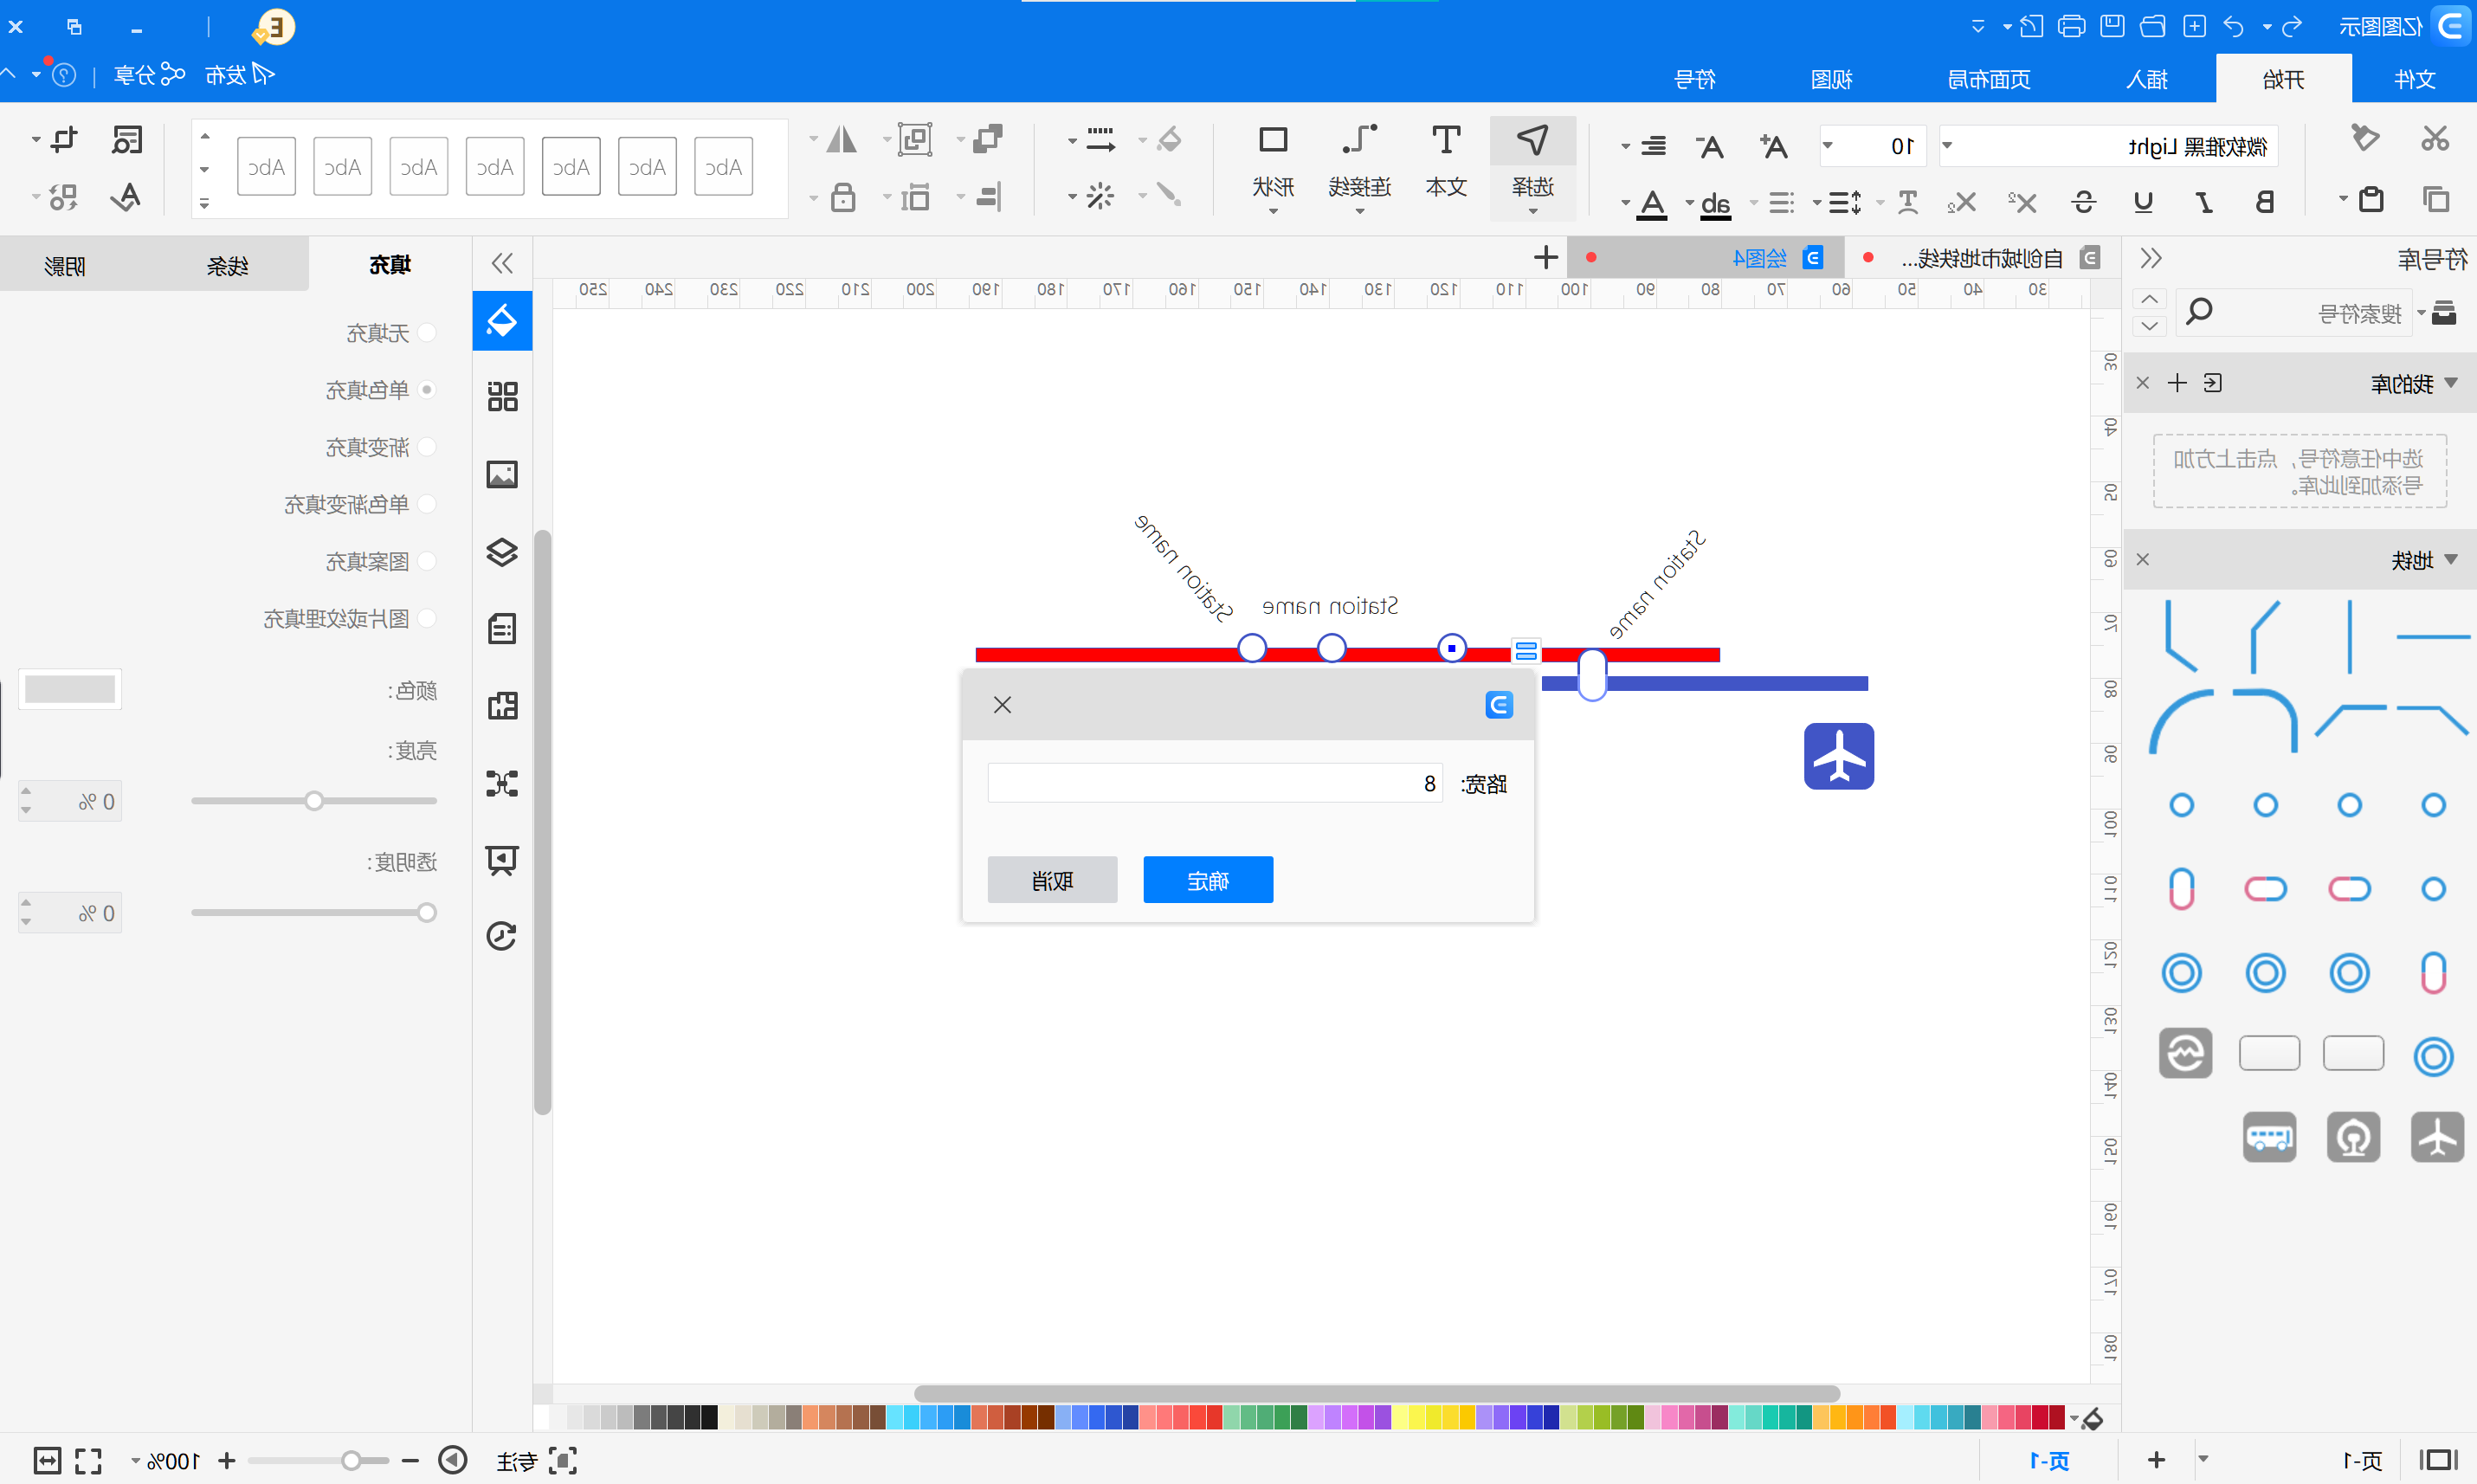This screenshot has height=1484, width=2477.
Task: Toggle Bold text formatting
Action: coord(2265,202)
